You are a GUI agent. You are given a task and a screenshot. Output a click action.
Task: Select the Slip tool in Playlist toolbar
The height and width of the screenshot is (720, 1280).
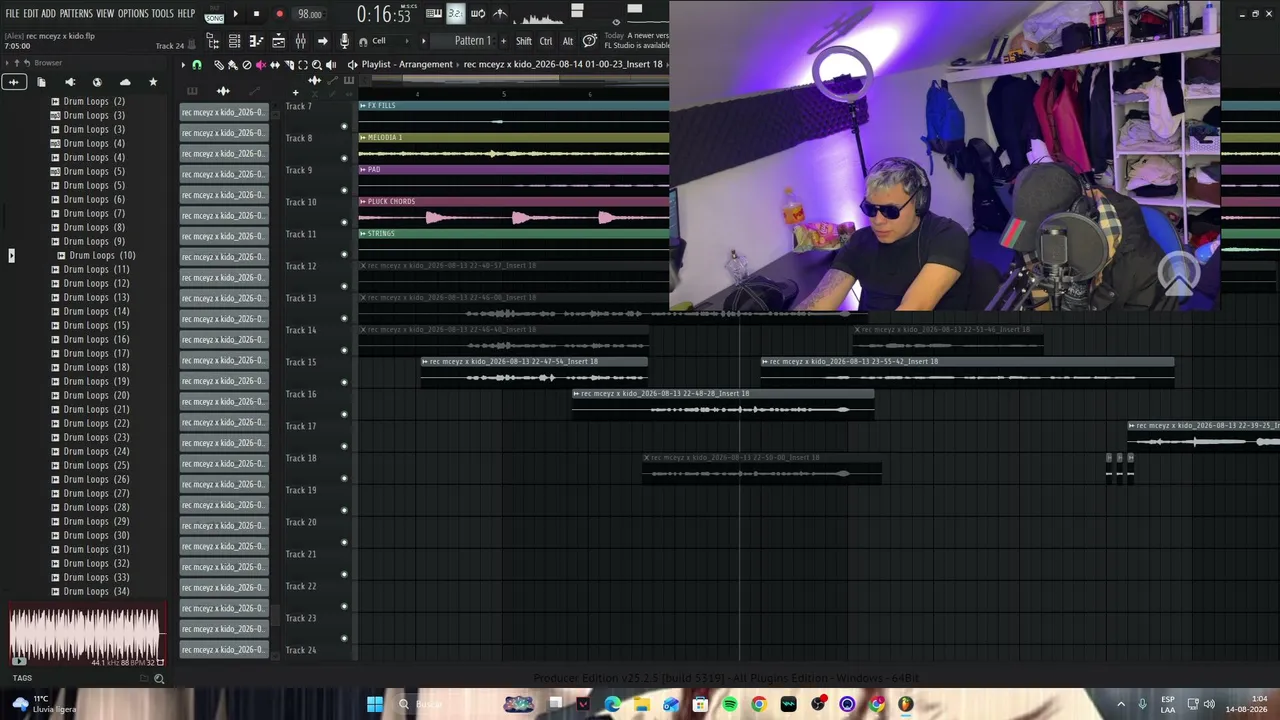(275, 65)
